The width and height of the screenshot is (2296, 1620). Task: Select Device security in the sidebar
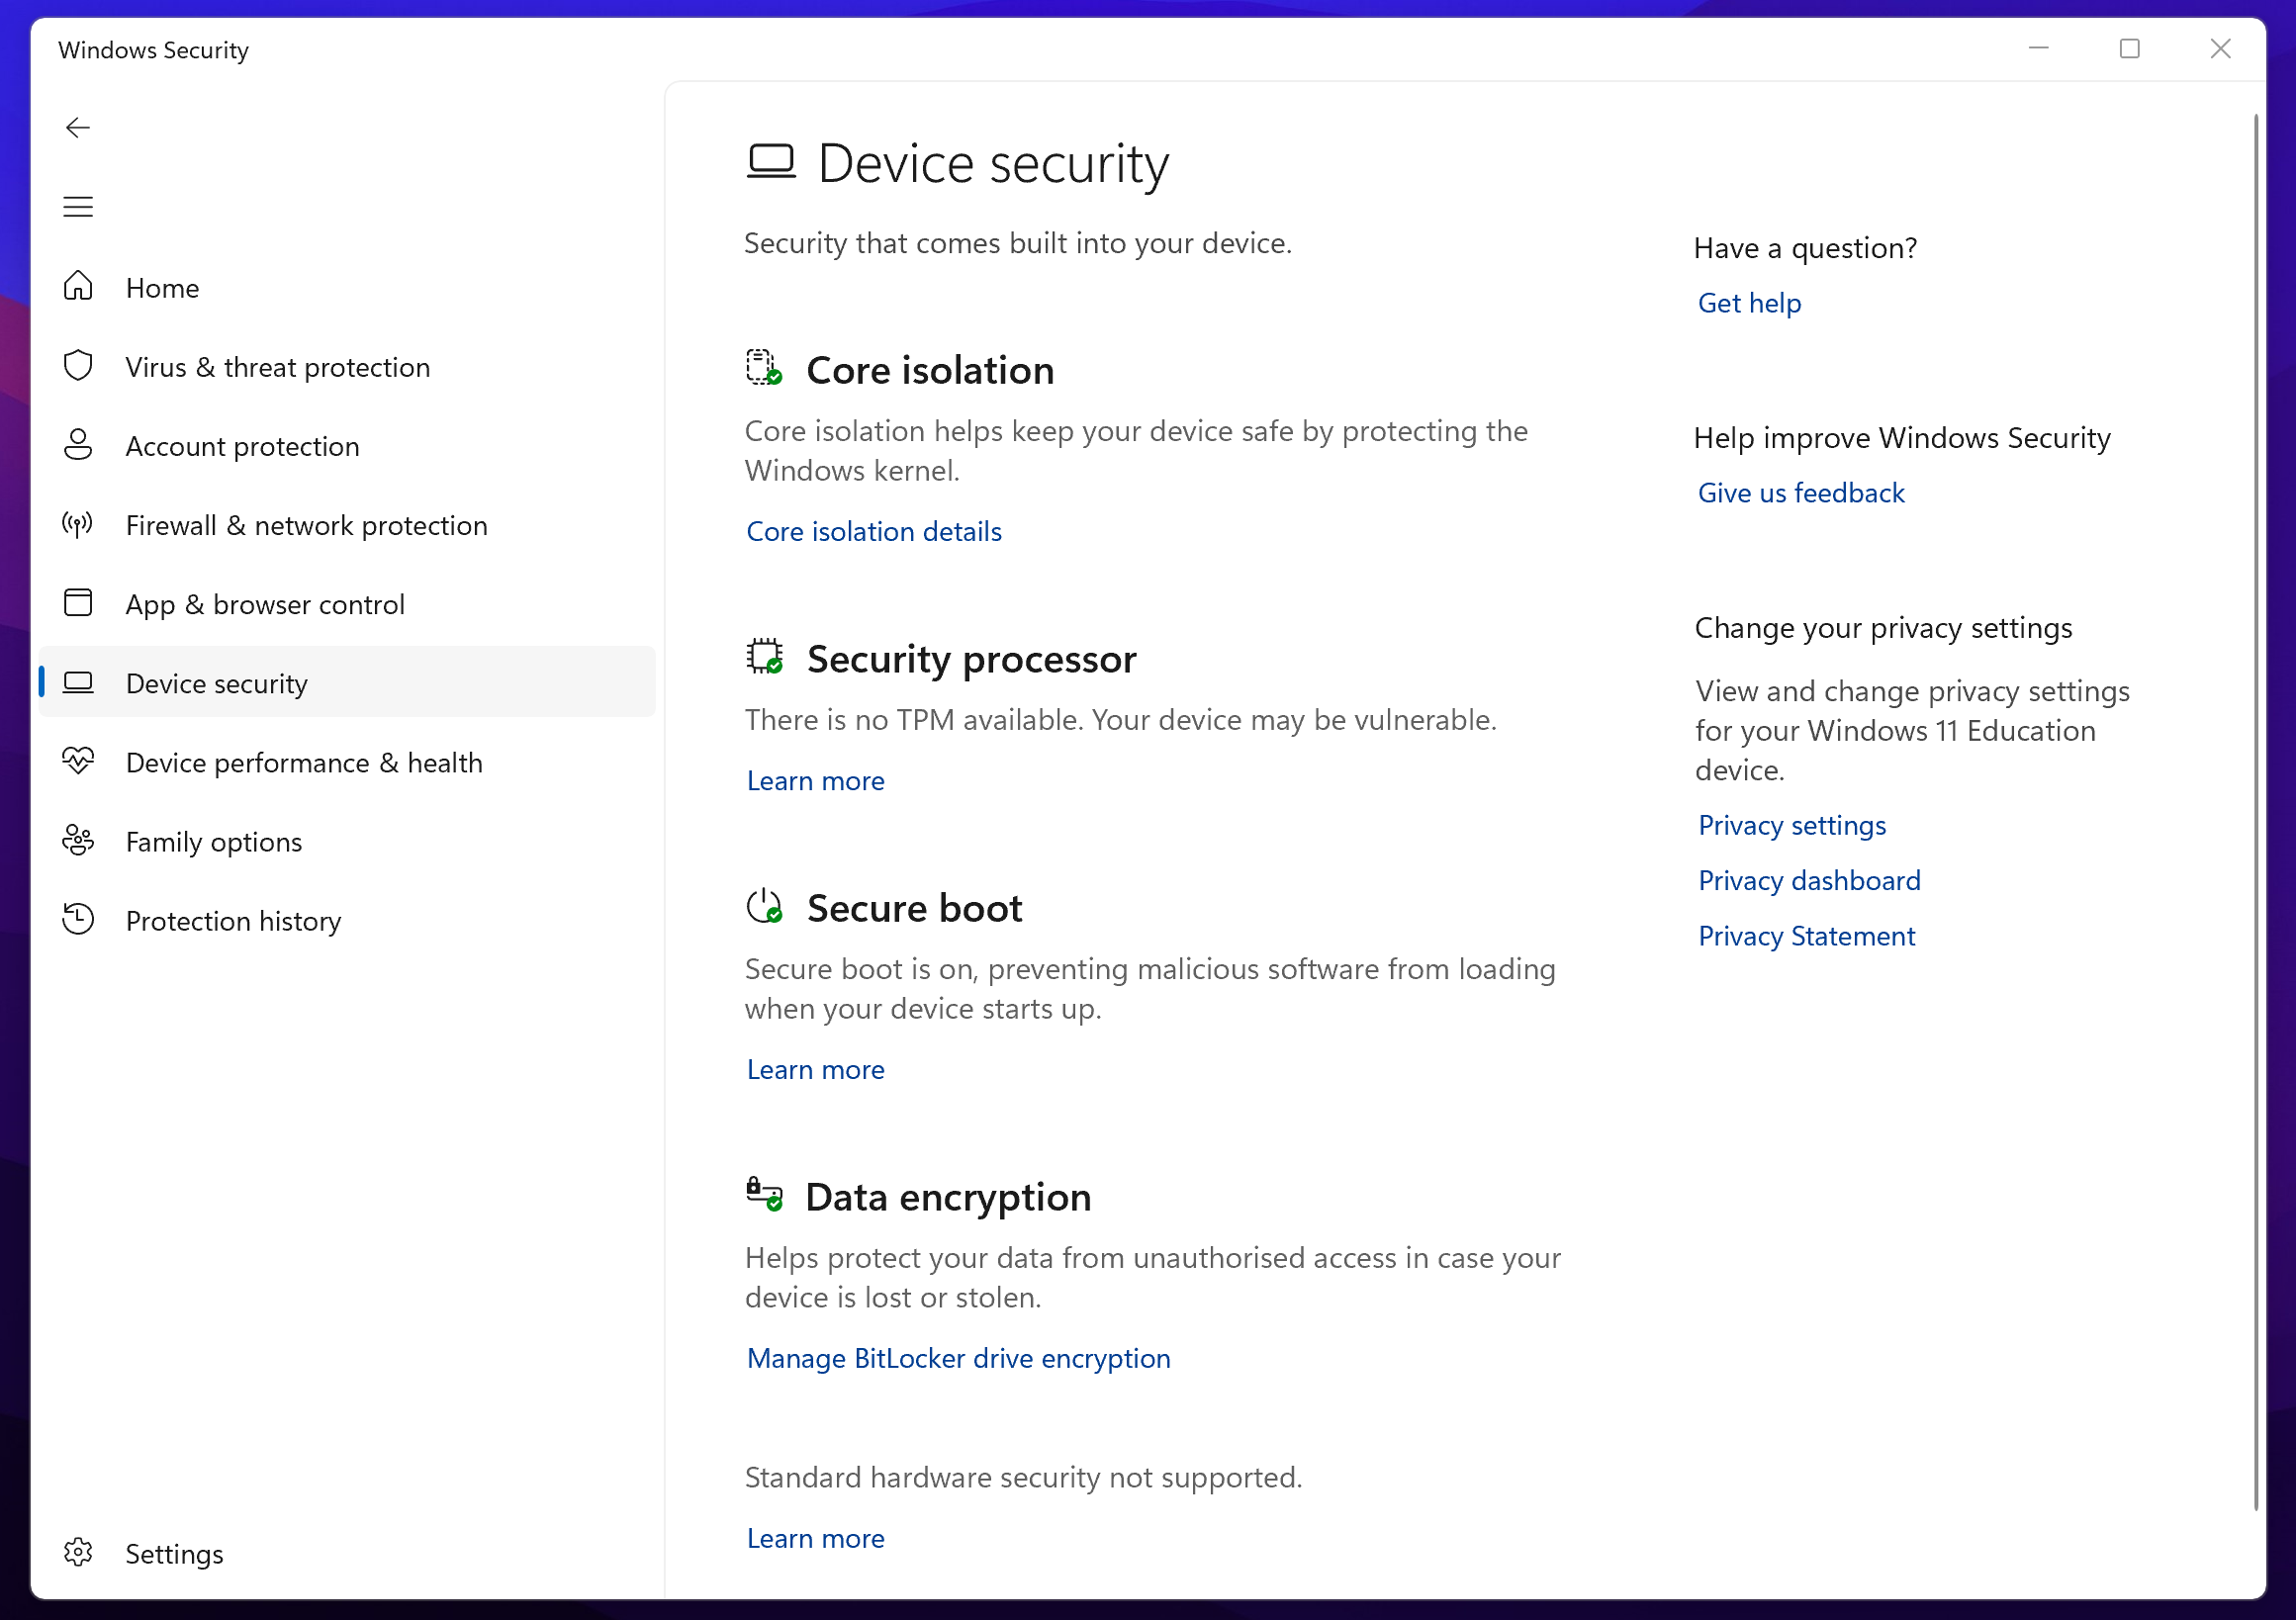pyautogui.click(x=217, y=683)
